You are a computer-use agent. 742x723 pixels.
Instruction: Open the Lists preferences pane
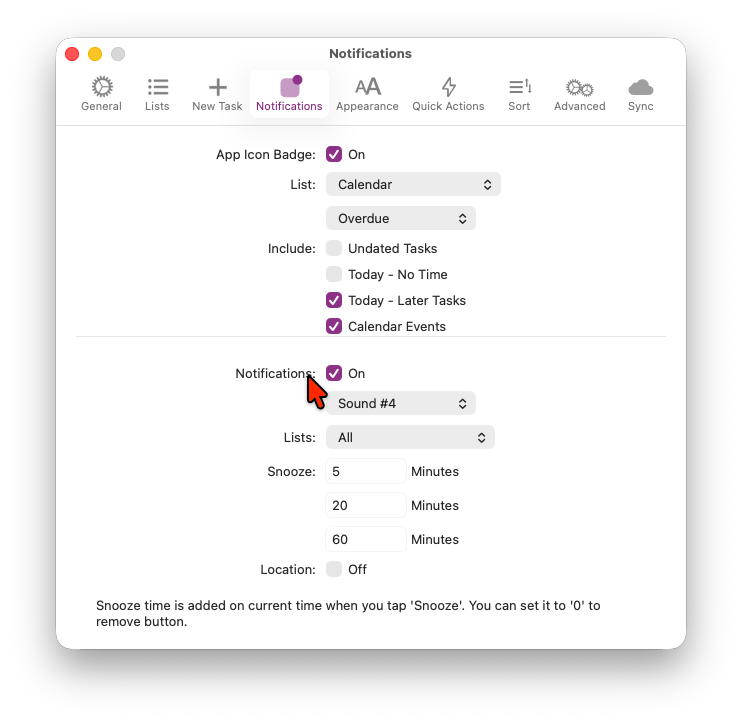[157, 94]
